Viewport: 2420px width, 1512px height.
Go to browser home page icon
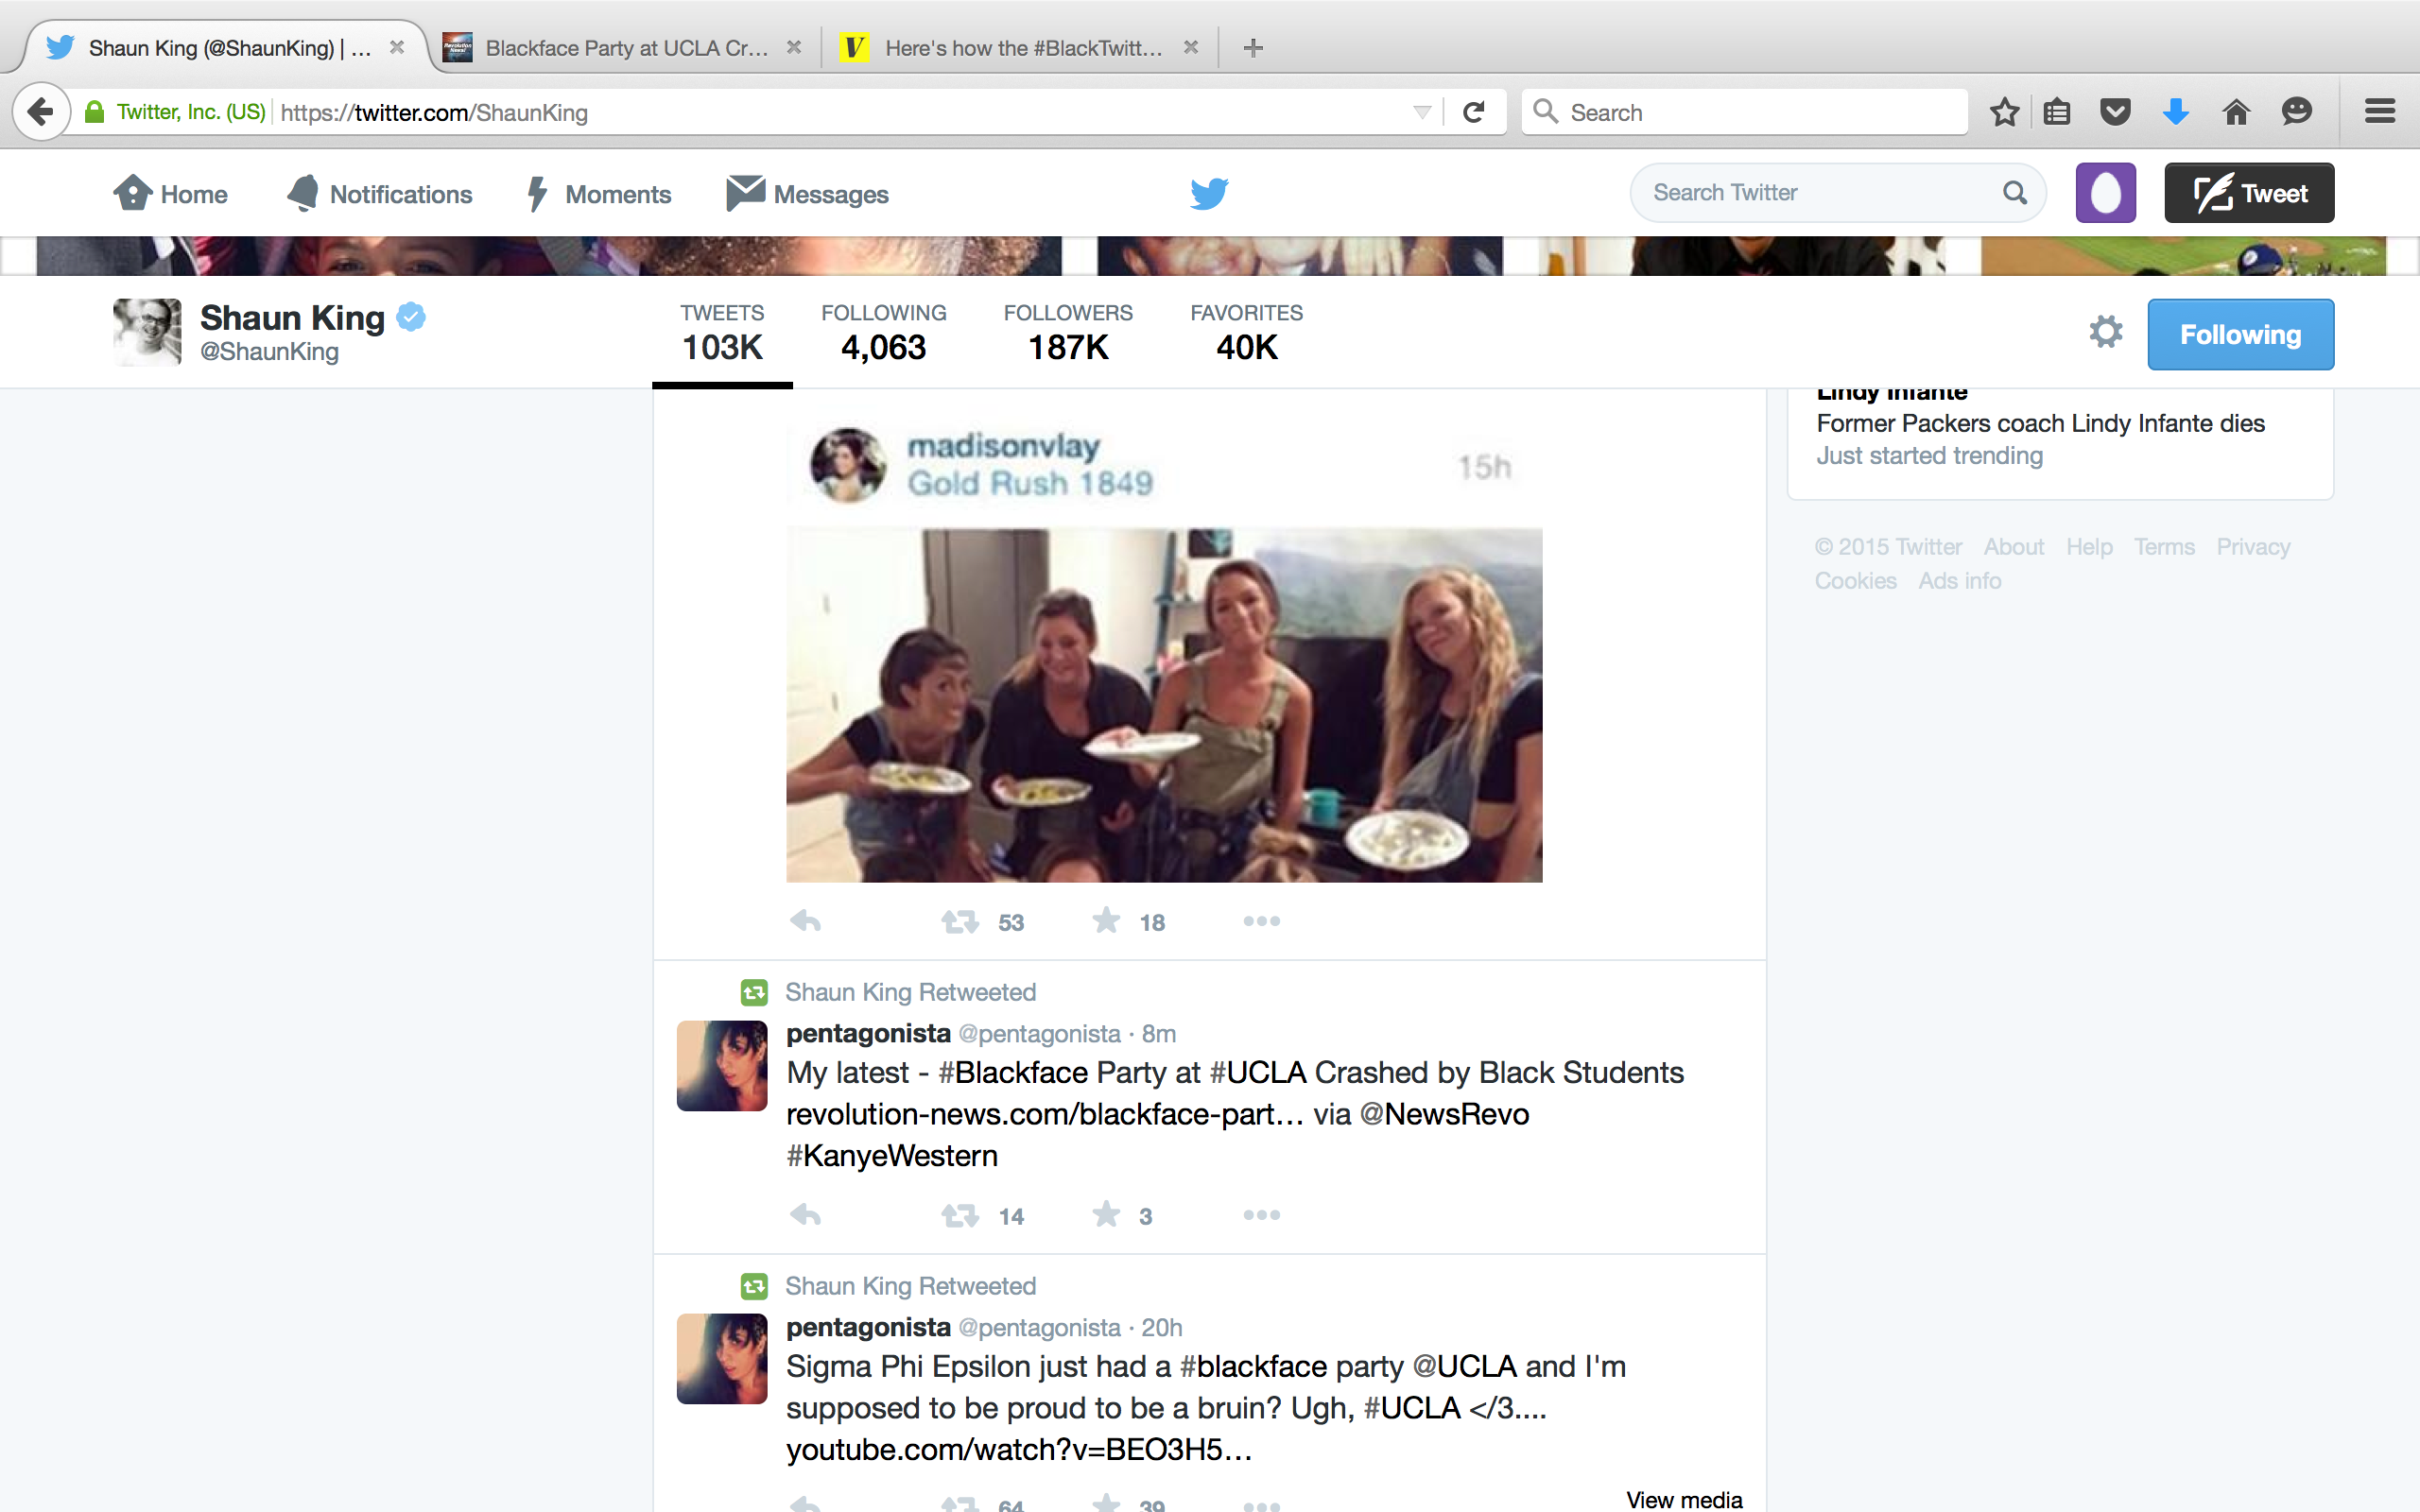coord(2237,112)
